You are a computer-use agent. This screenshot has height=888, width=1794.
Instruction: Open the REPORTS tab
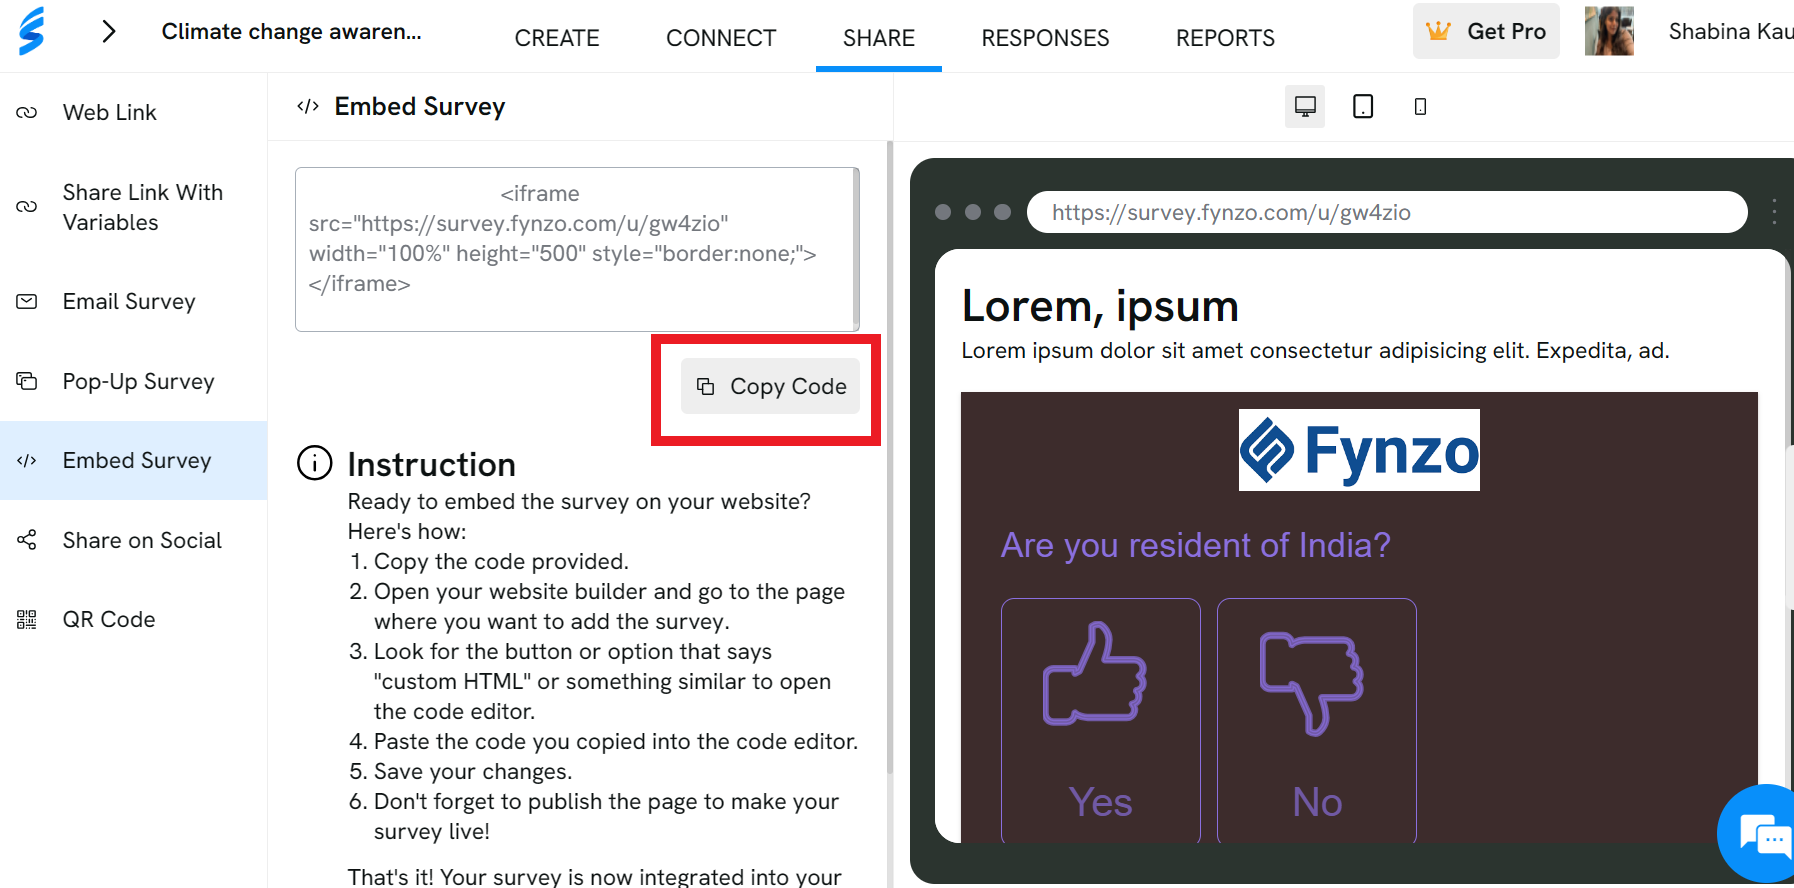point(1225,38)
